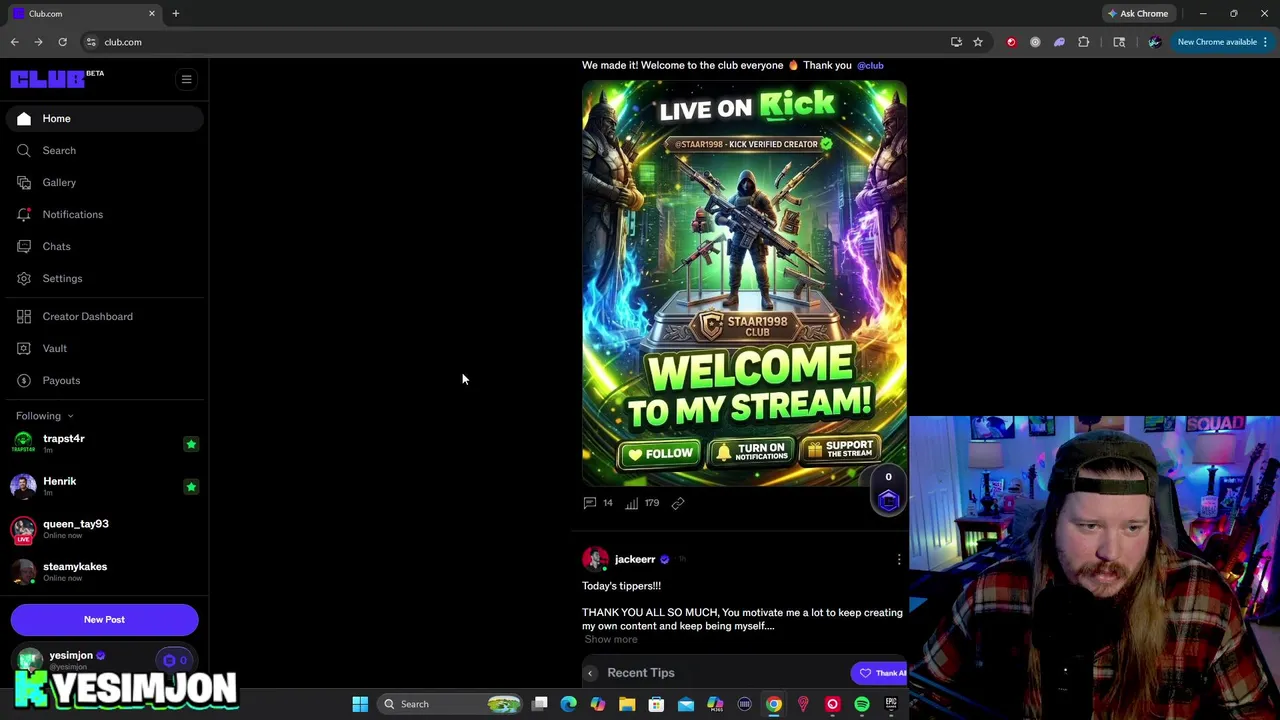Open jackeerr's profile name
The height and width of the screenshot is (720, 1280).
point(635,559)
